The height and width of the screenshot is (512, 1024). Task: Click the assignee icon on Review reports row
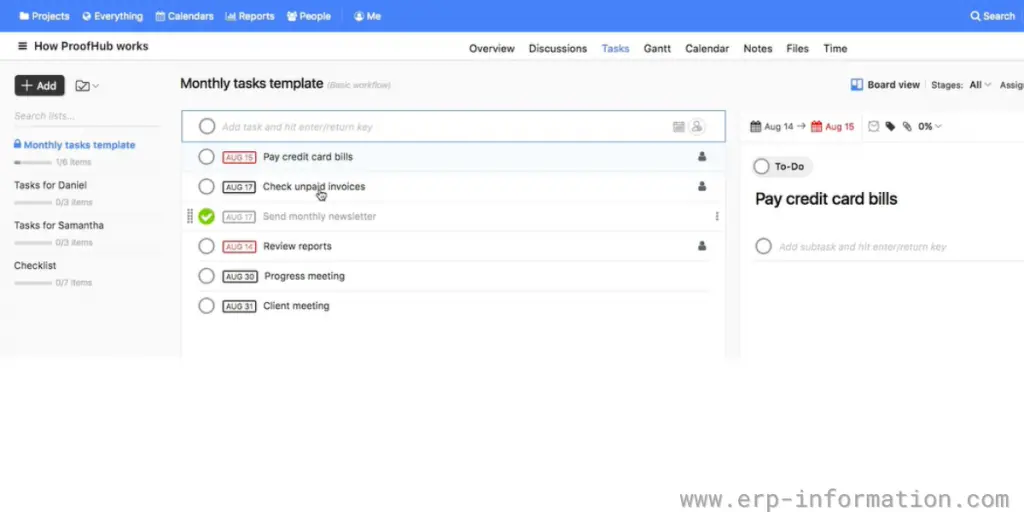[x=702, y=246]
